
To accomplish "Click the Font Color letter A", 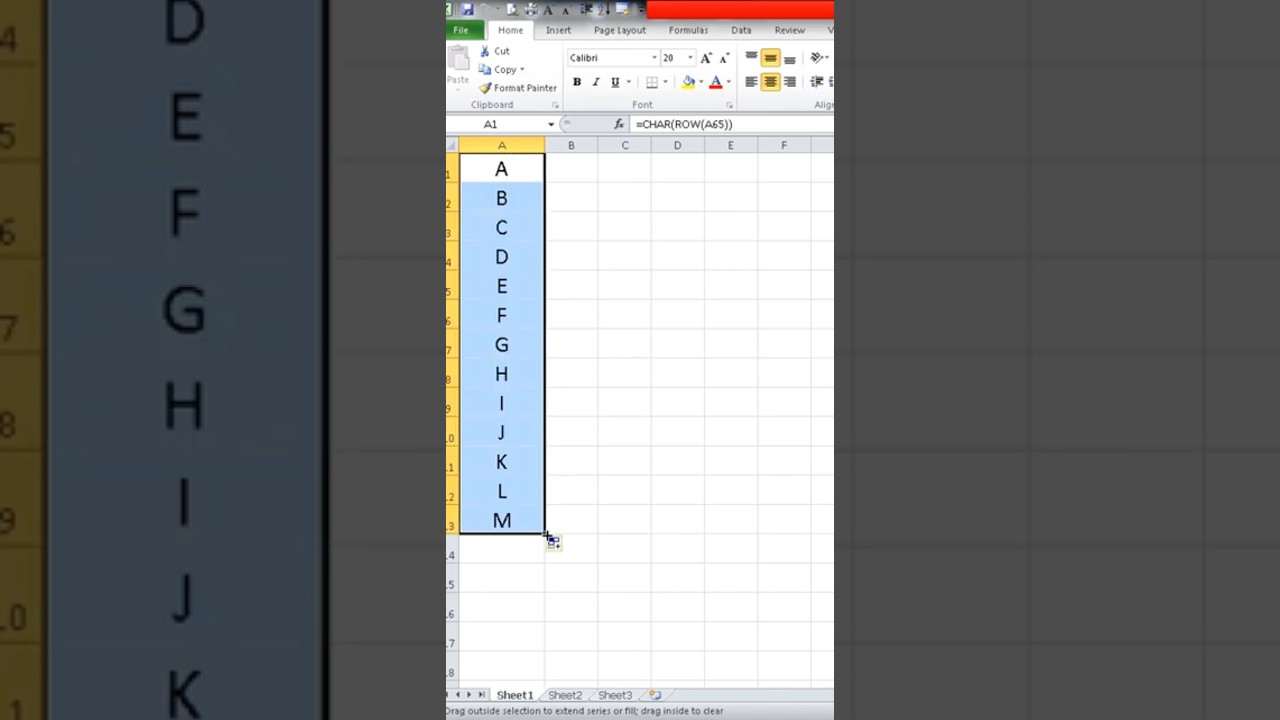I will [716, 82].
